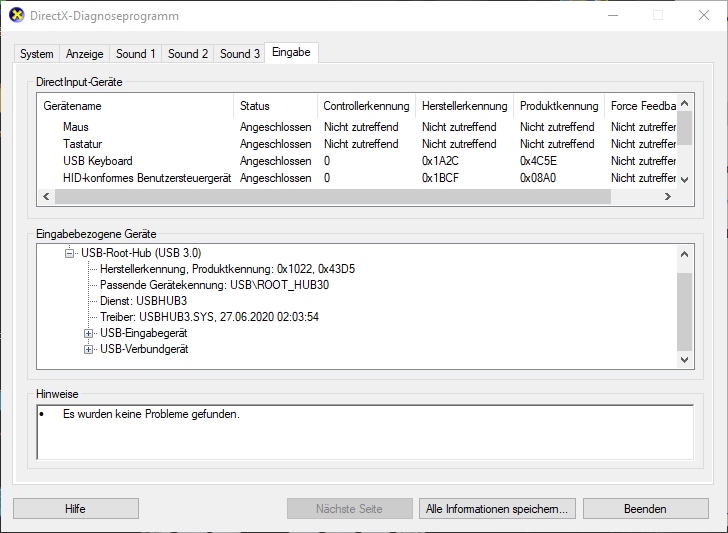Expand the USB-Eingabegerät node

(x=88, y=333)
